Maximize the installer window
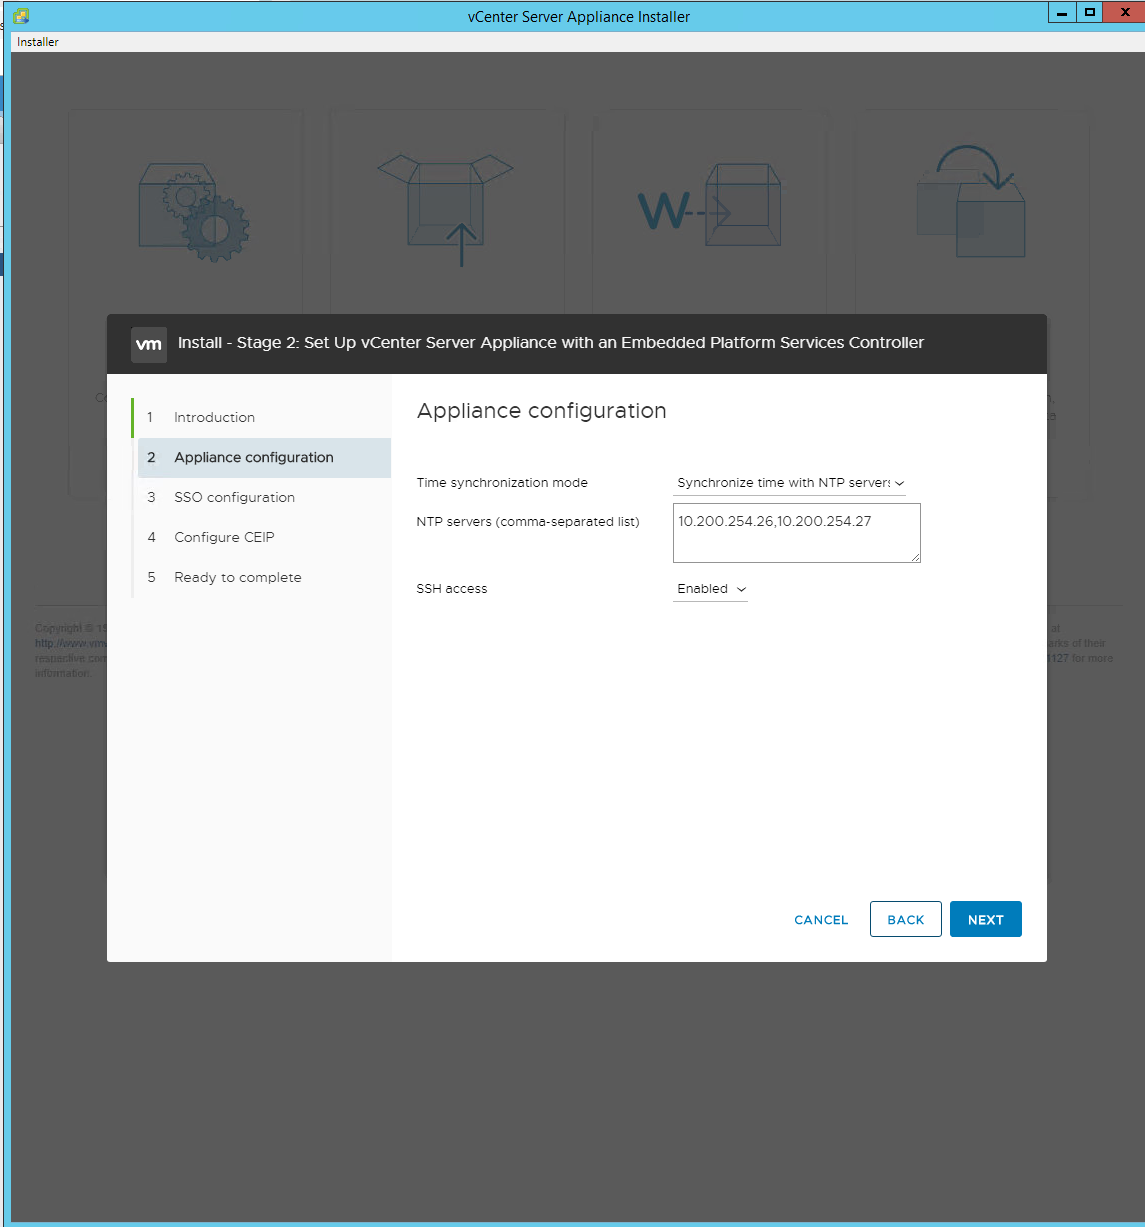Screen dimensions: 1145x1227 (1090, 12)
